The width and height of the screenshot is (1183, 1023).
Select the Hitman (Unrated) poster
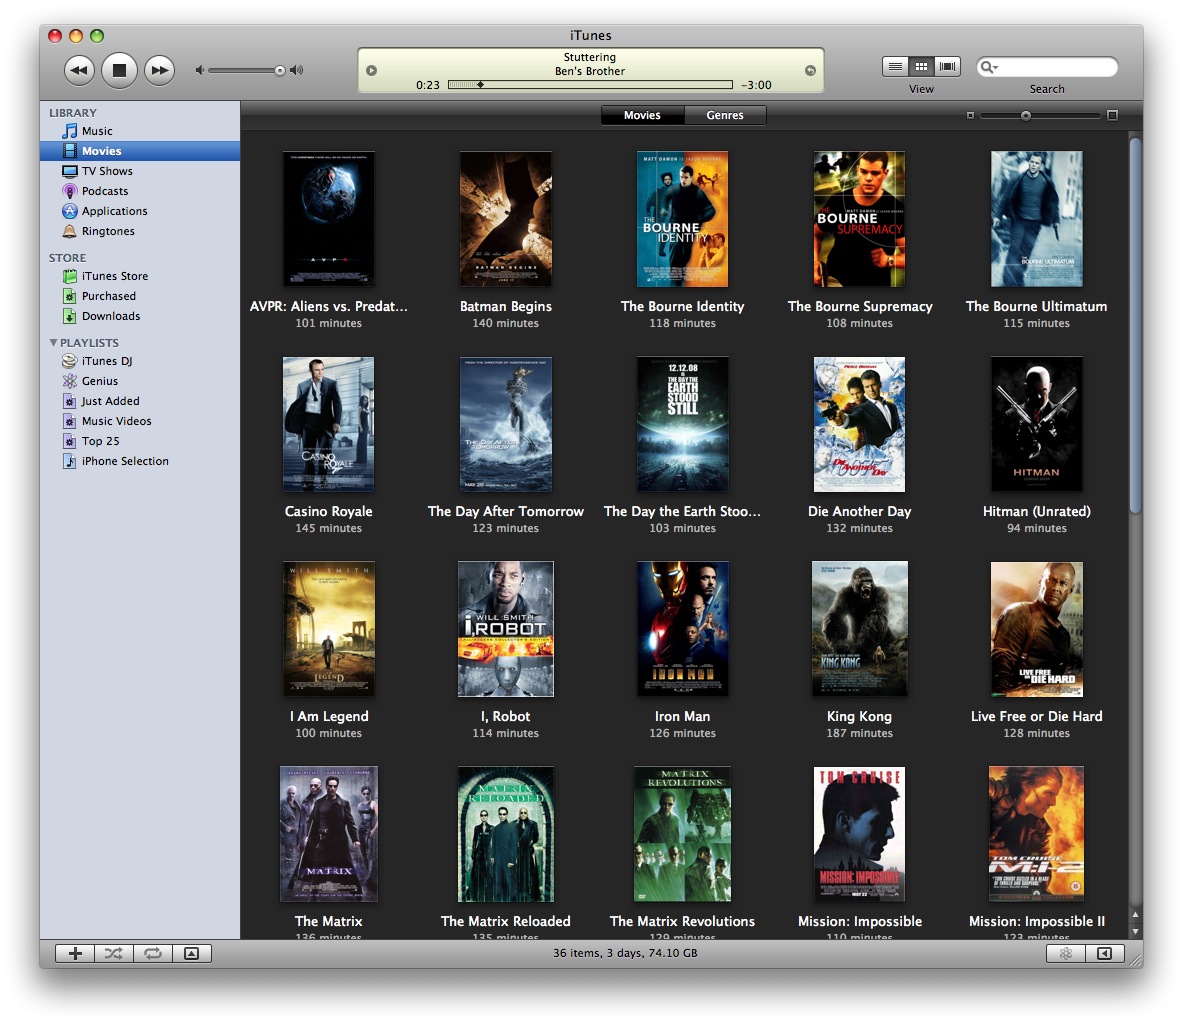coord(1037,424)
